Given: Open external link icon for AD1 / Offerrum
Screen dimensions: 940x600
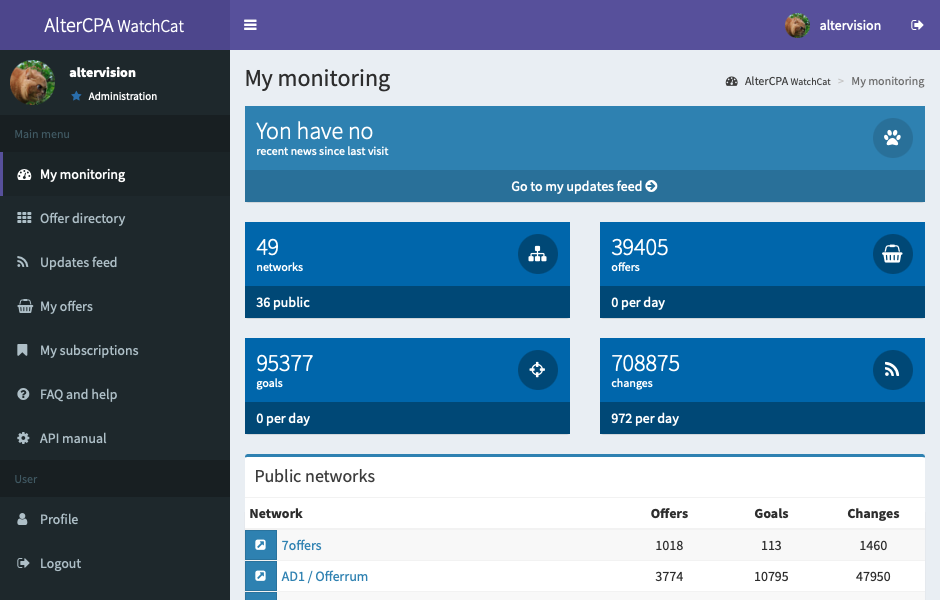Looking at the screenshot, I should [261, 576].
